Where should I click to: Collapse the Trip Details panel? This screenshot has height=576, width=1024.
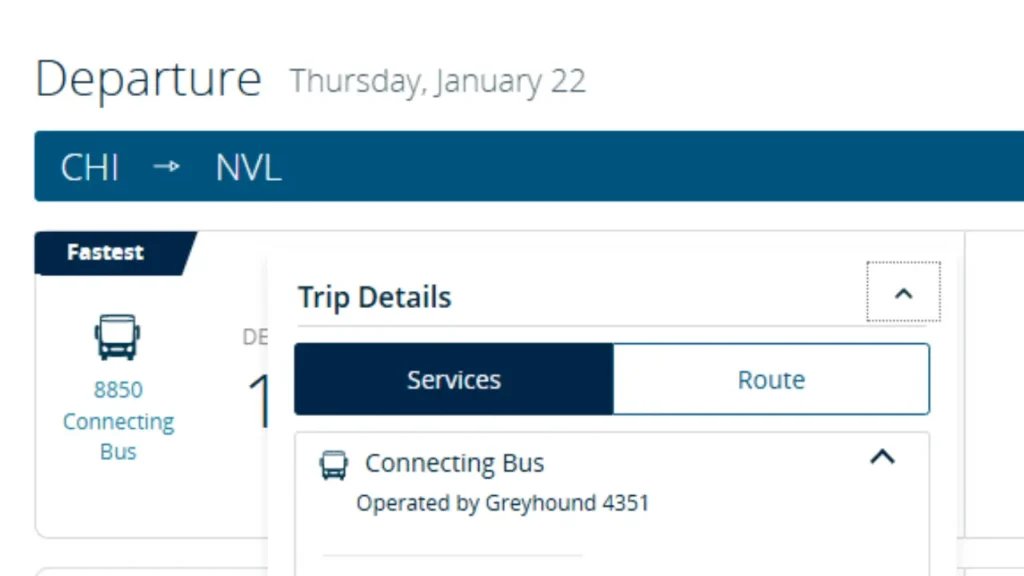(x=903, y=293)
